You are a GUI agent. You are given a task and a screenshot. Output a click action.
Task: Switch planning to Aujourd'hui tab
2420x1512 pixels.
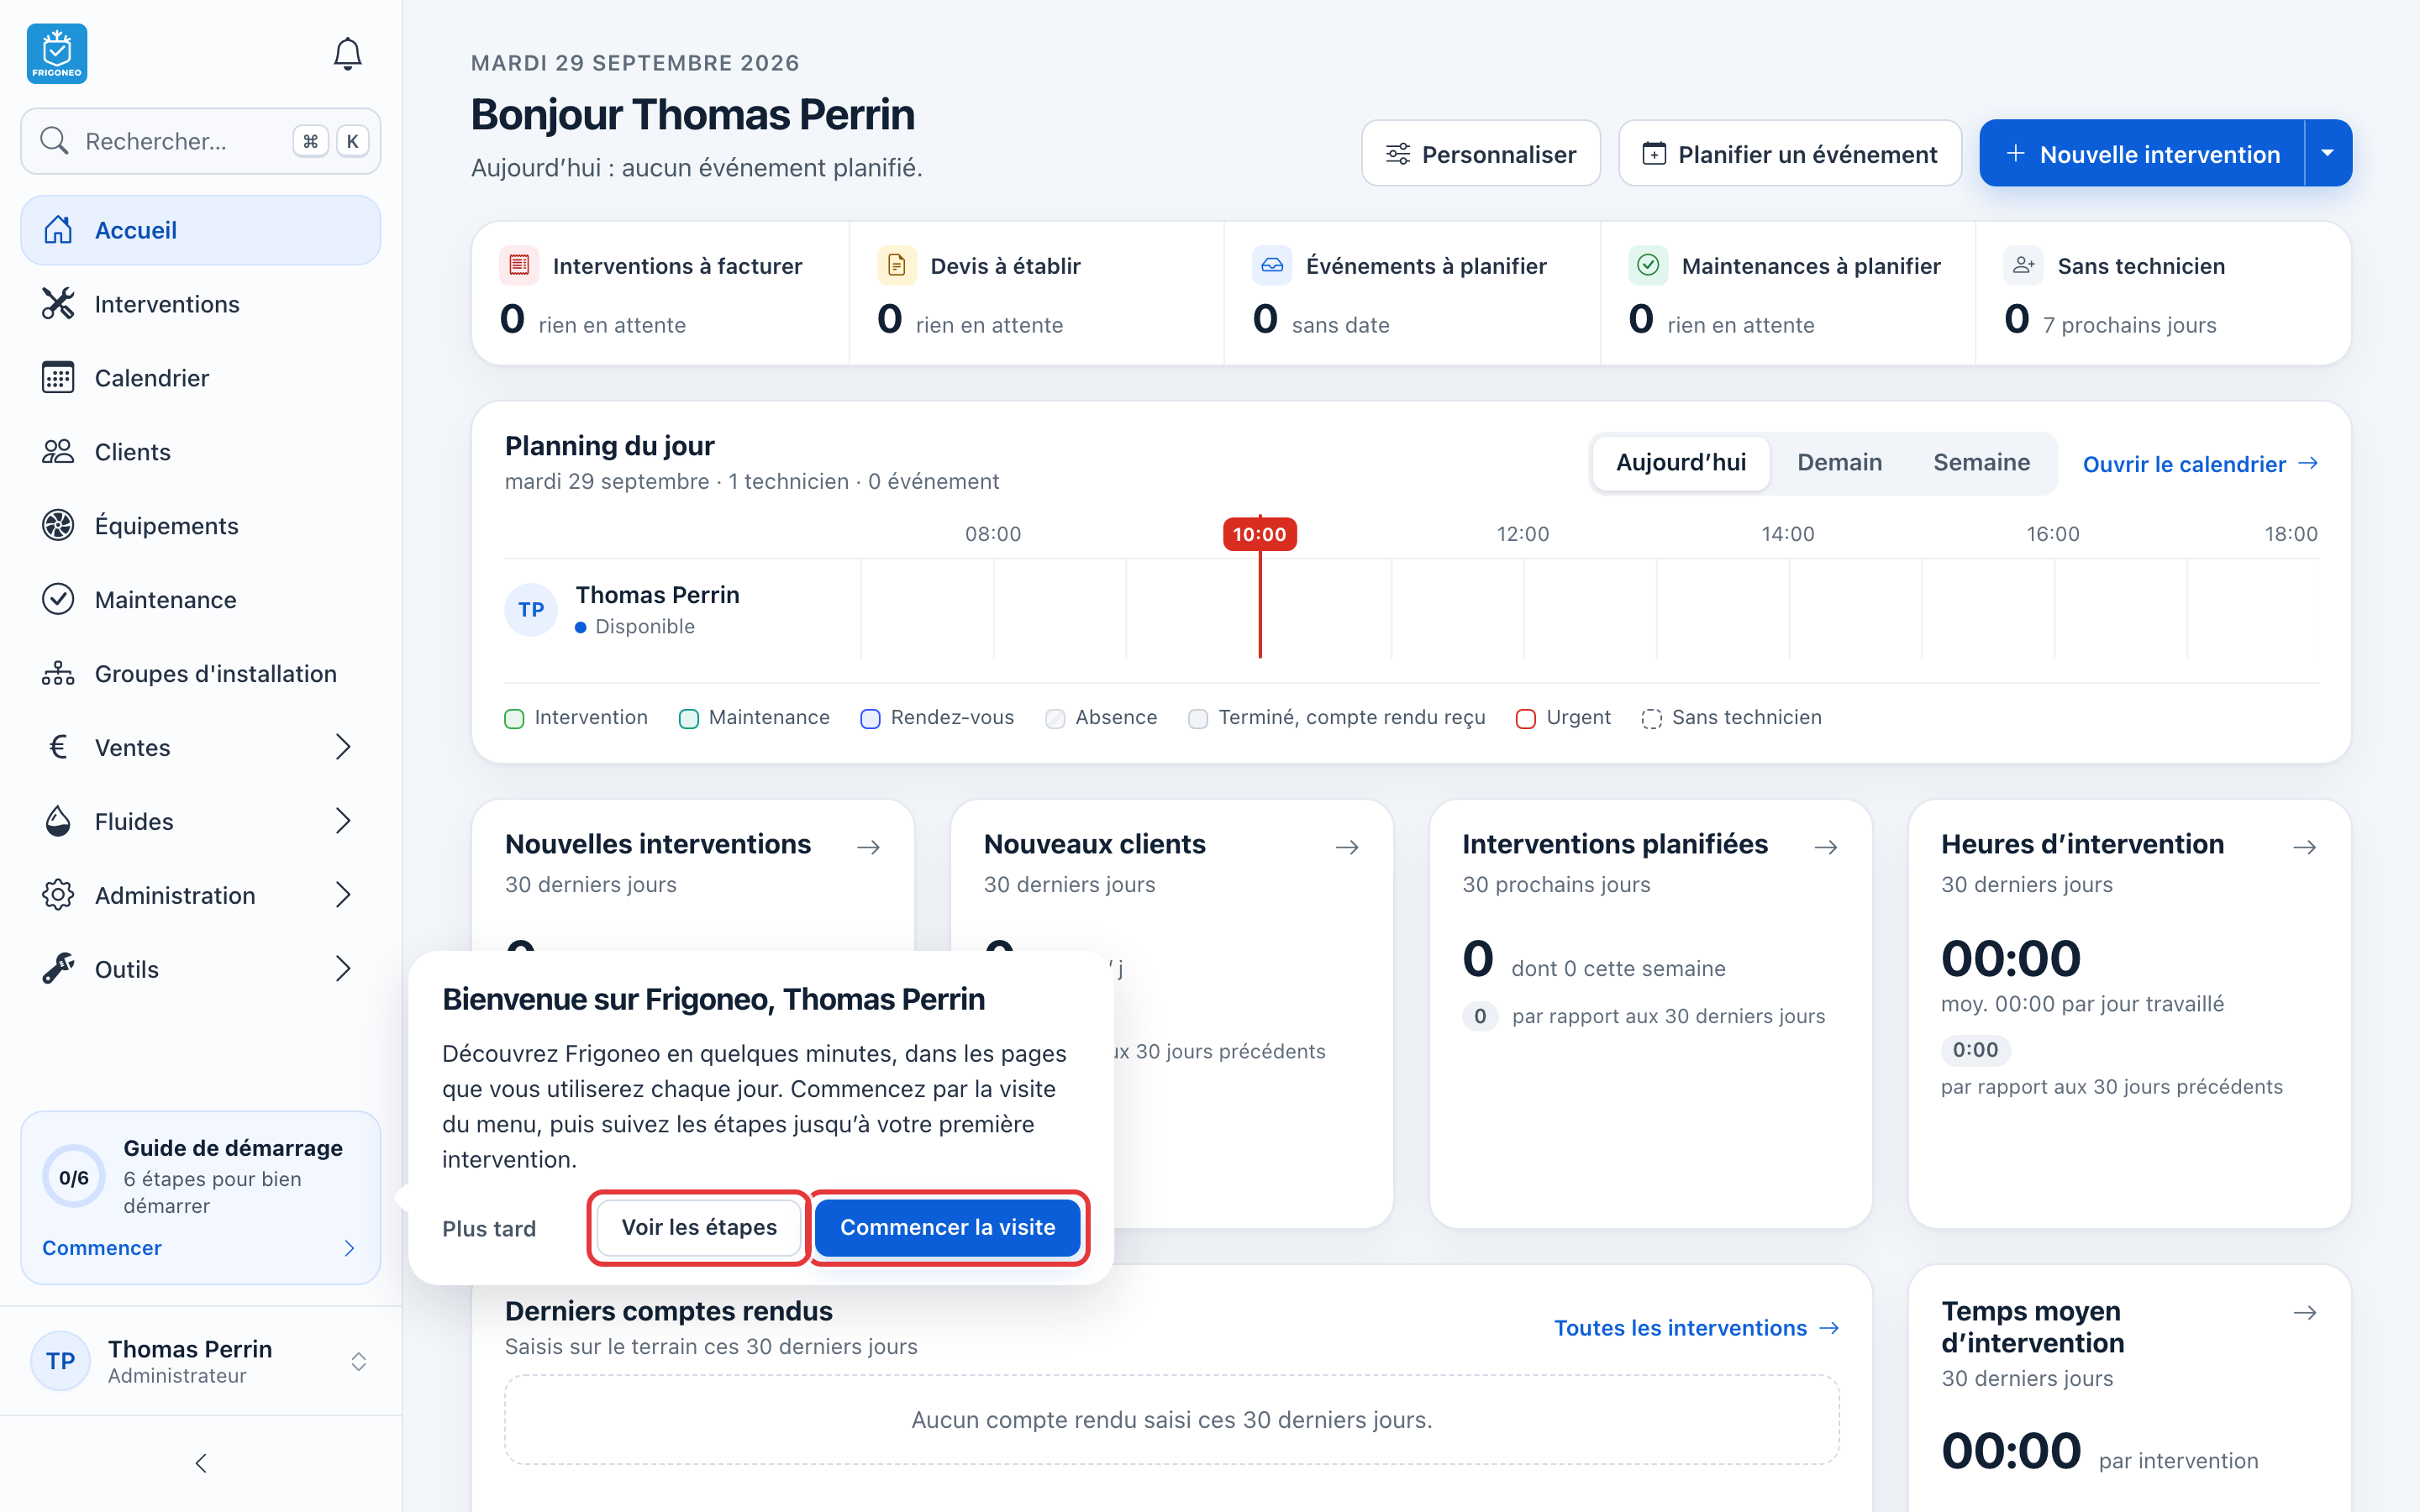pyautogui.click(x=1681, y=463)
